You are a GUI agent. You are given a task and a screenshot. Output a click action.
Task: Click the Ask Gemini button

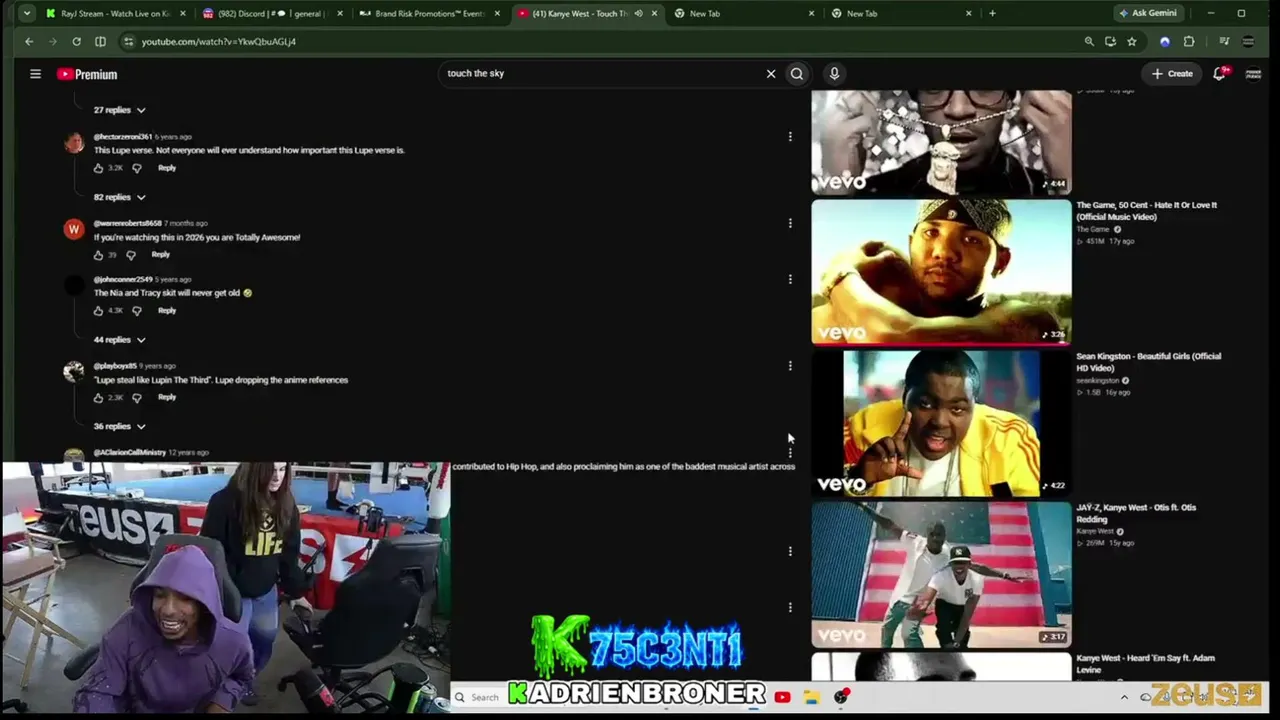[1148, 14]
